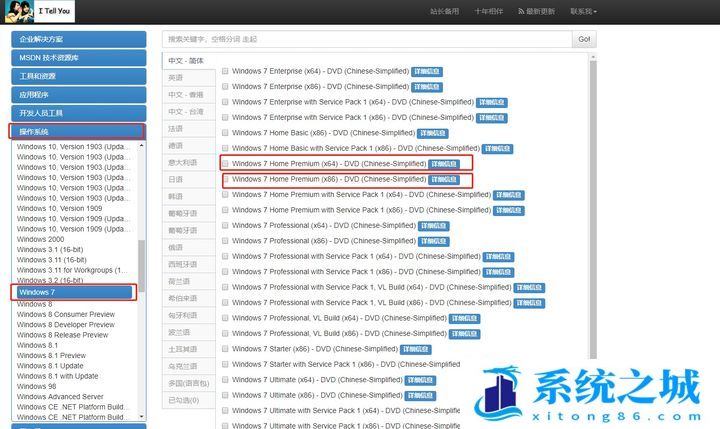Check Windows 7 Enterprise (x64) DVD
This screenshot has width=720, height=429.
point(225,71)
